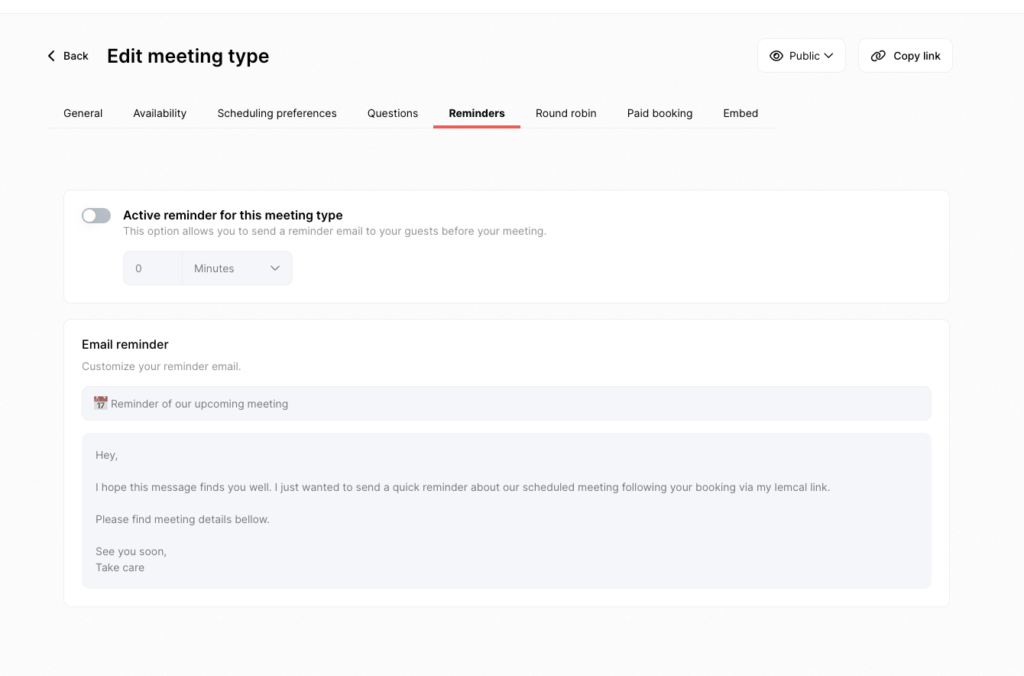Open the Round robin tab
The height and width of the screenshot is (676, 1024).
(x=566, y=113)
